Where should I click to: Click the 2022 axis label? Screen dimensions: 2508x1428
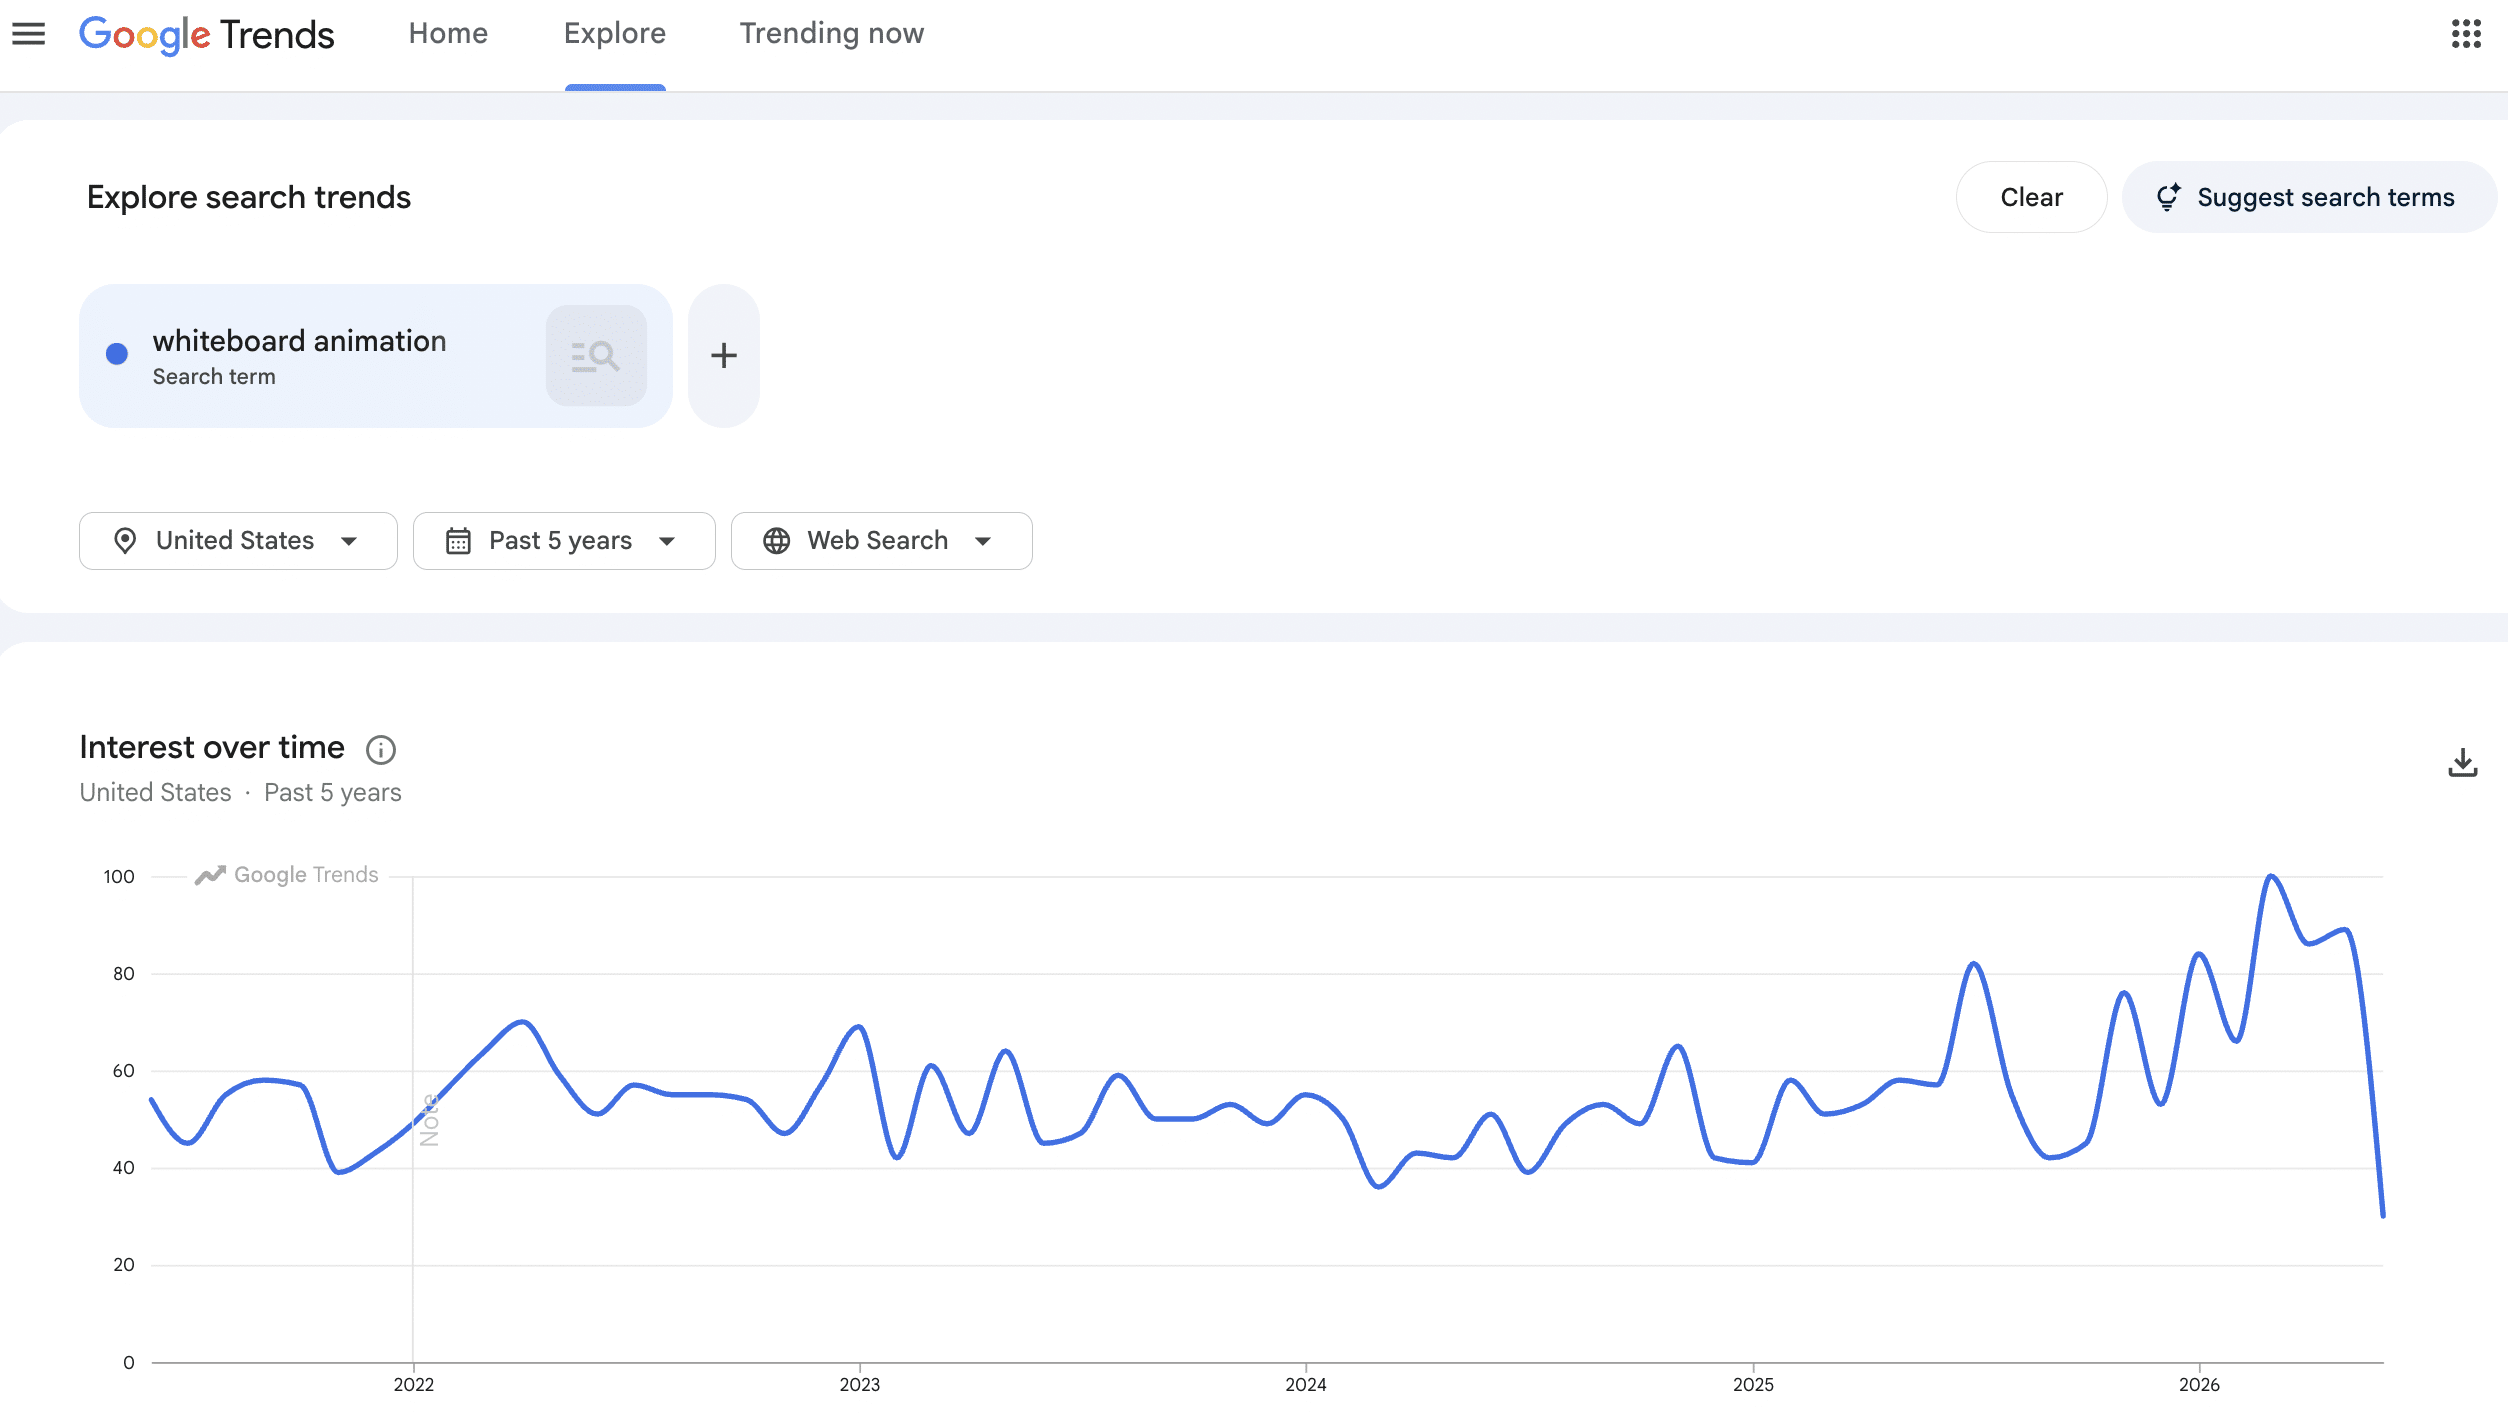413,1385
